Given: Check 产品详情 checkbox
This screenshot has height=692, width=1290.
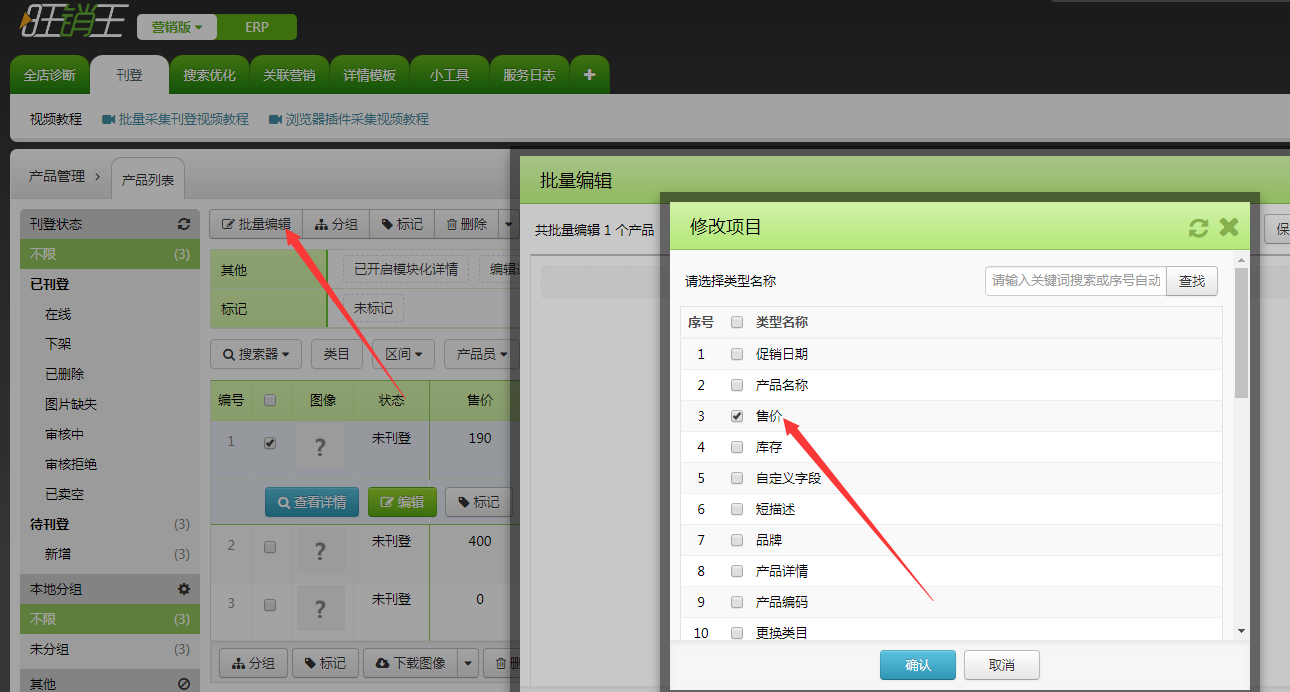Looking at the screenshot, I should pos(737,571).
